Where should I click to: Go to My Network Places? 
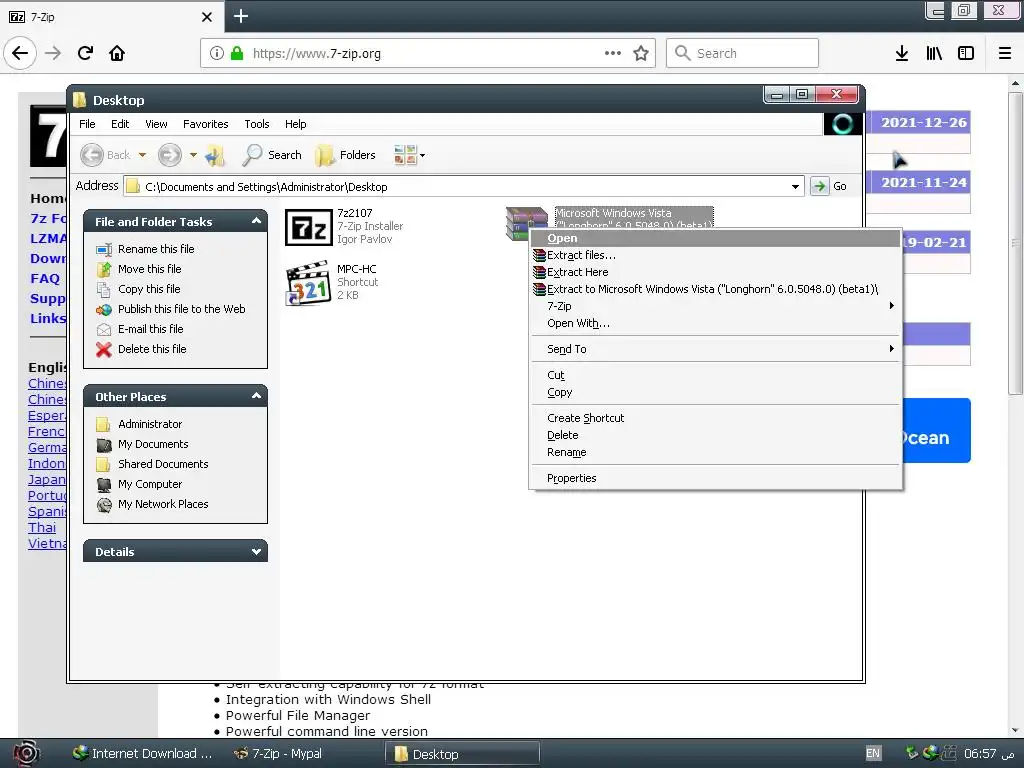(152, 505)
